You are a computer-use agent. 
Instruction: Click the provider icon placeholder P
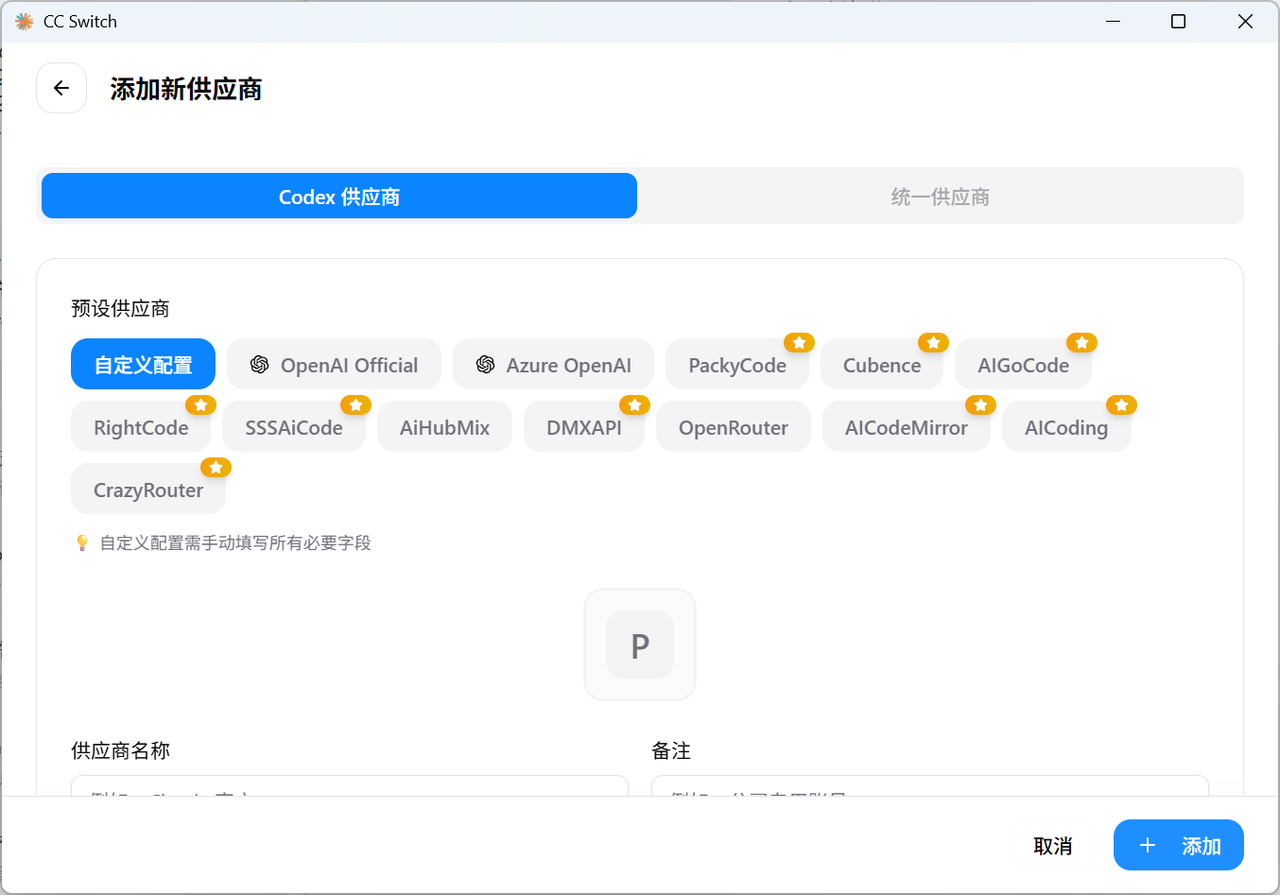tap(640, 645)
